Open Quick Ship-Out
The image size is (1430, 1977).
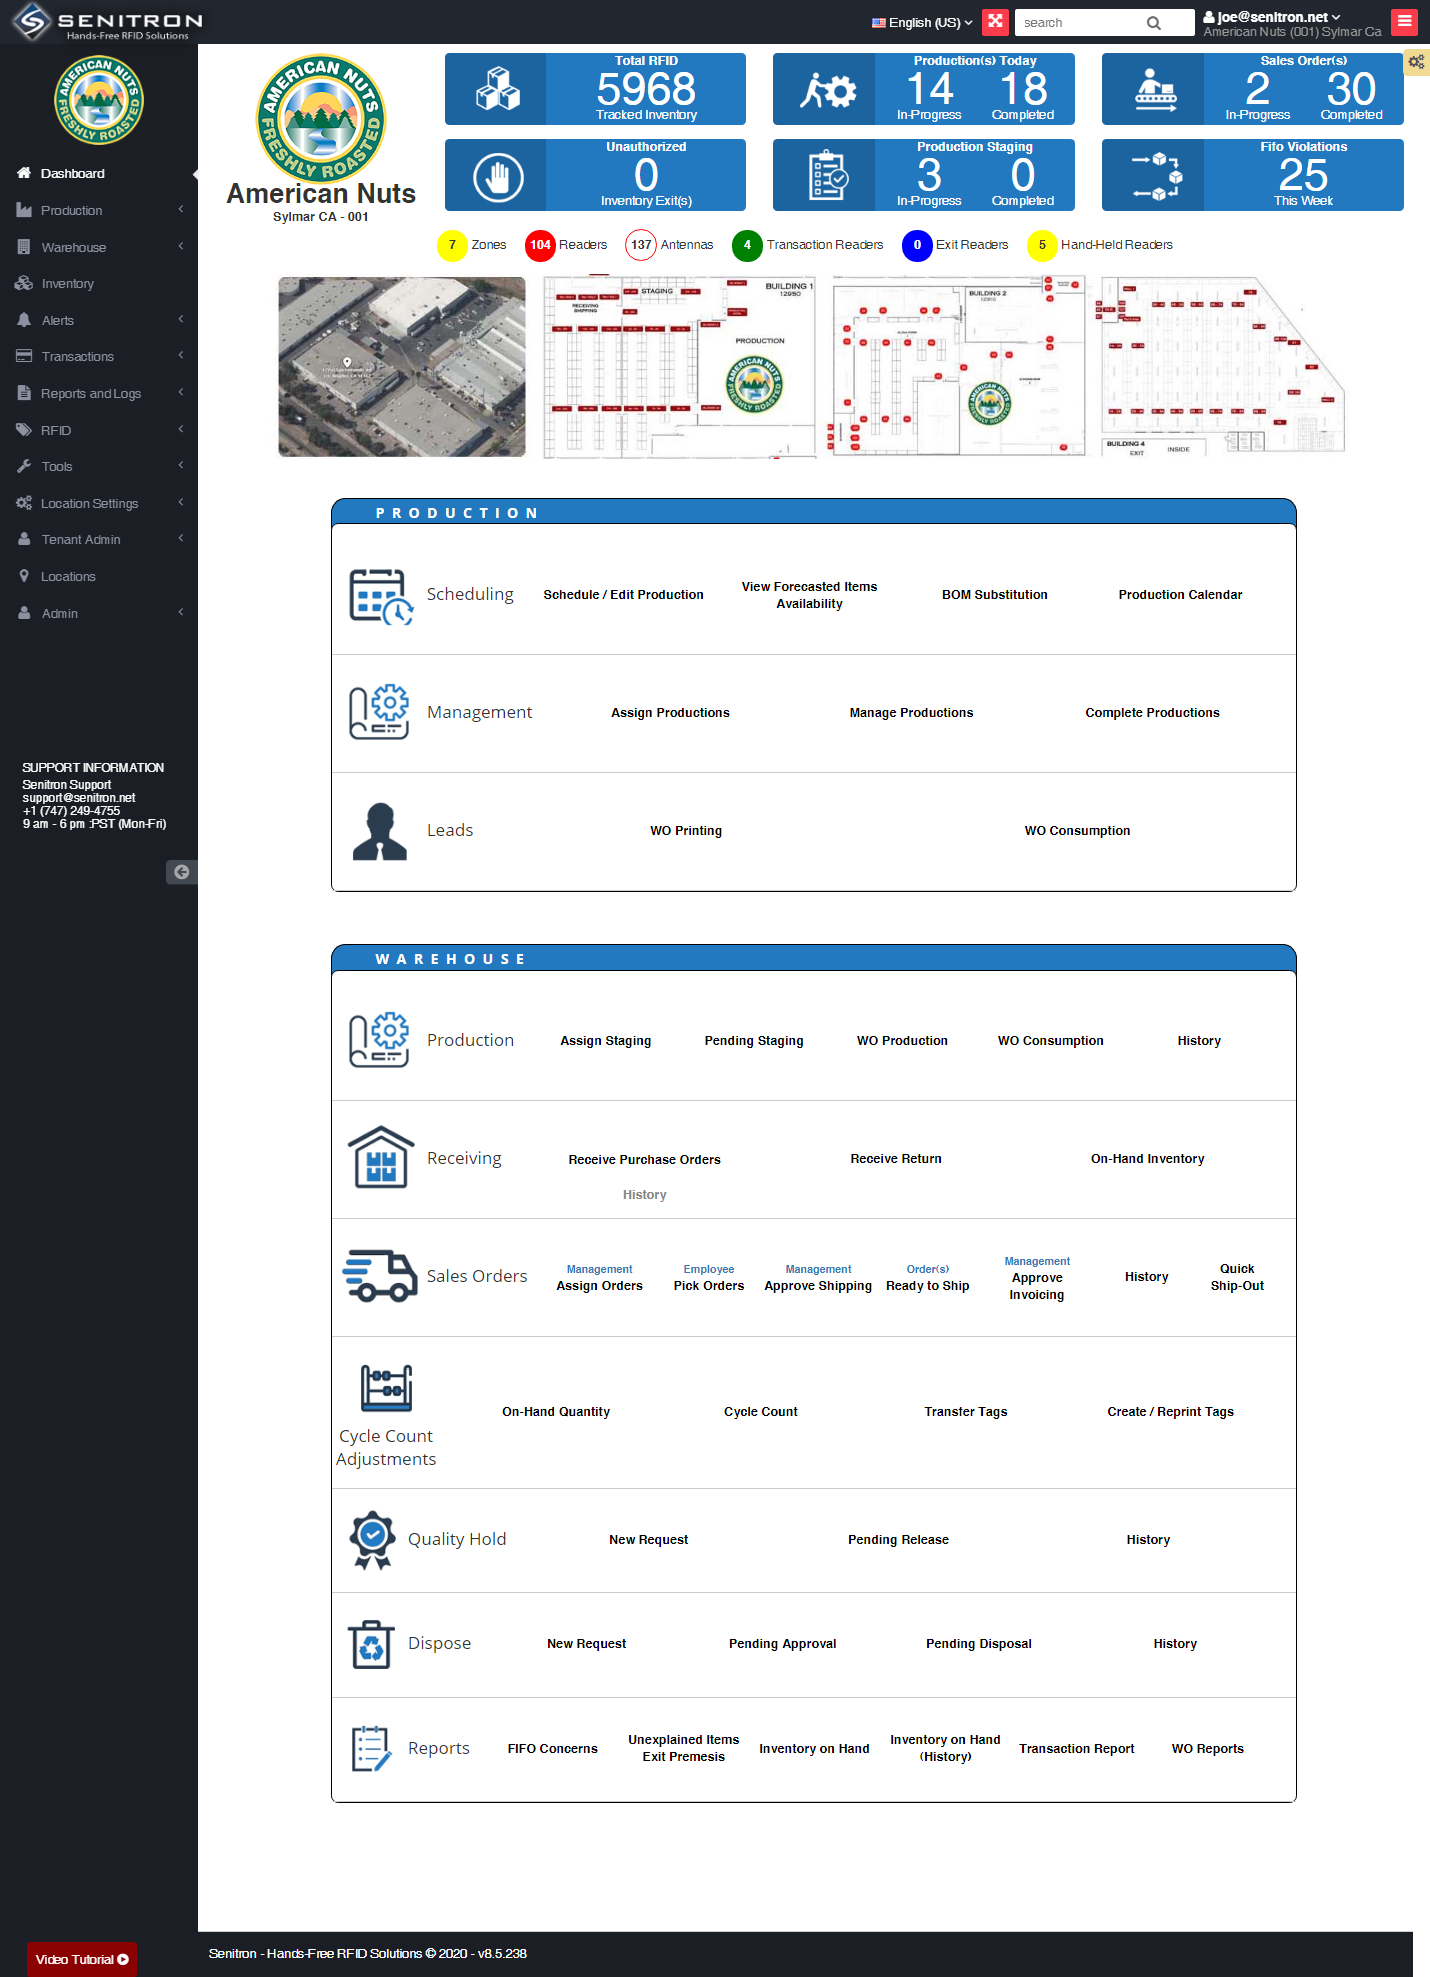click(1237, 1277)
